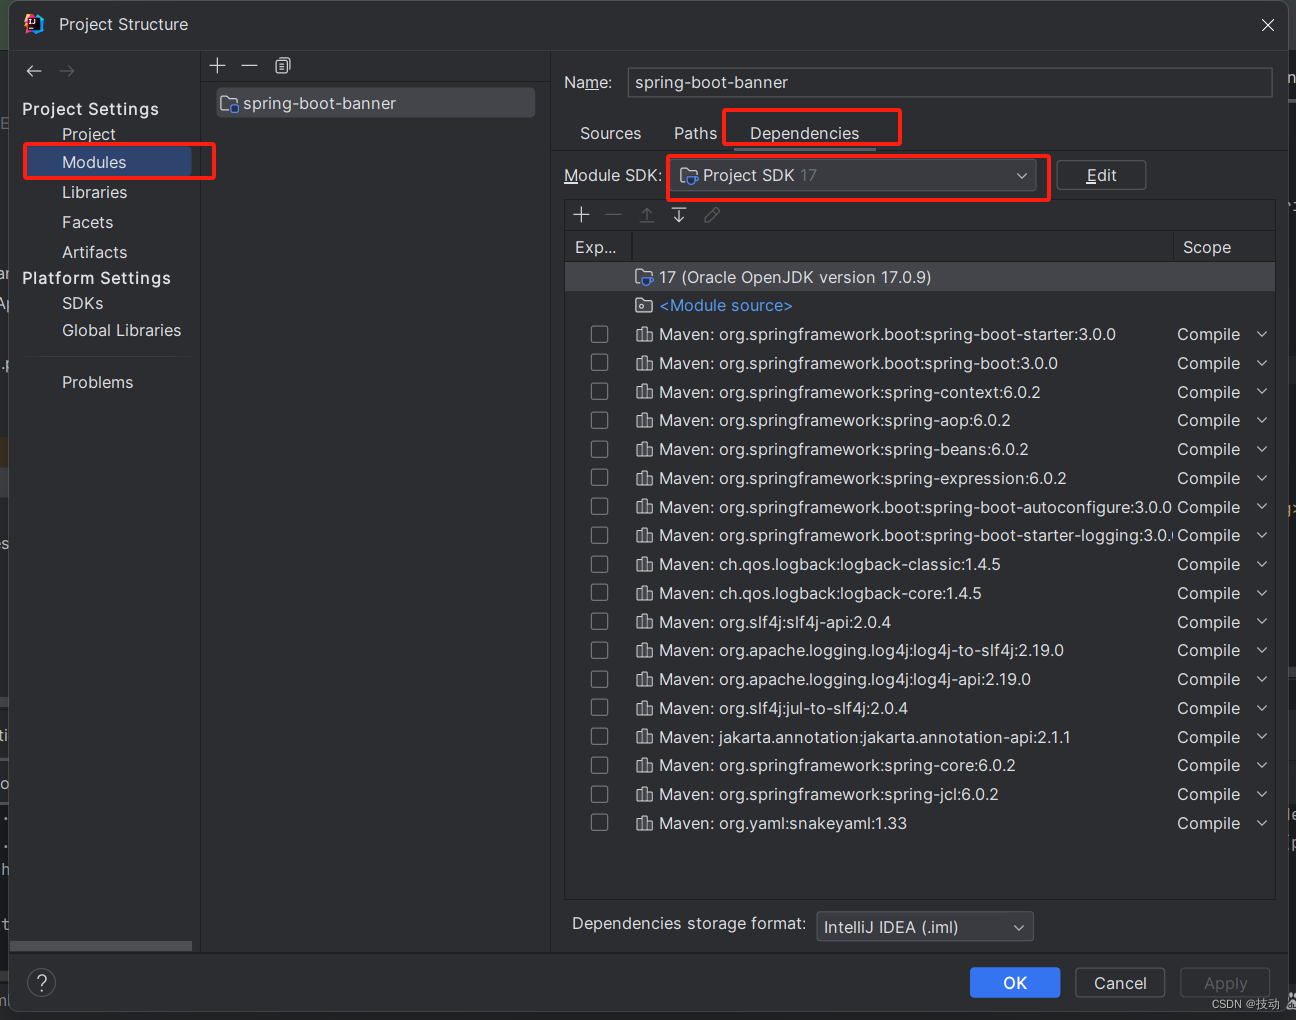Tick export checkbox for jul-to-slf4j:2.0.4
The width and height of the screenshot is (1296, 1020).
pos(599,707)
